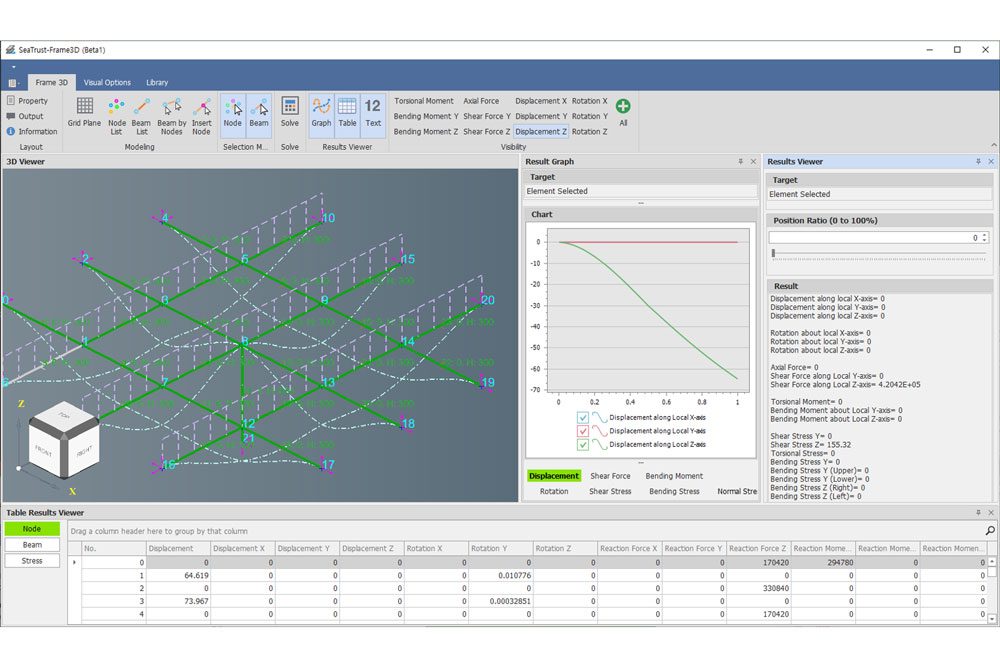Open the application menu button
The width and height of the screenshot is (1000, 667).
tap(13, 83)
